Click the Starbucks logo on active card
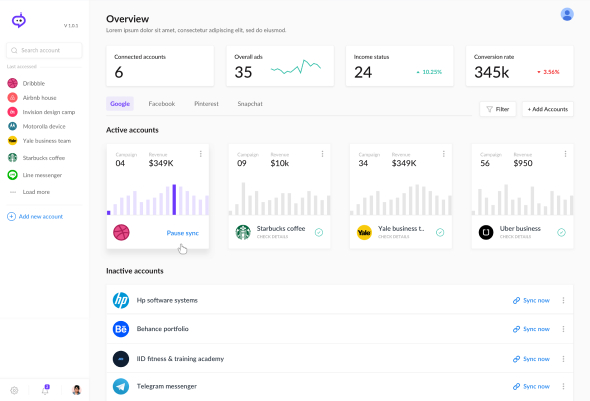590x401 pixels. point(243,232)
